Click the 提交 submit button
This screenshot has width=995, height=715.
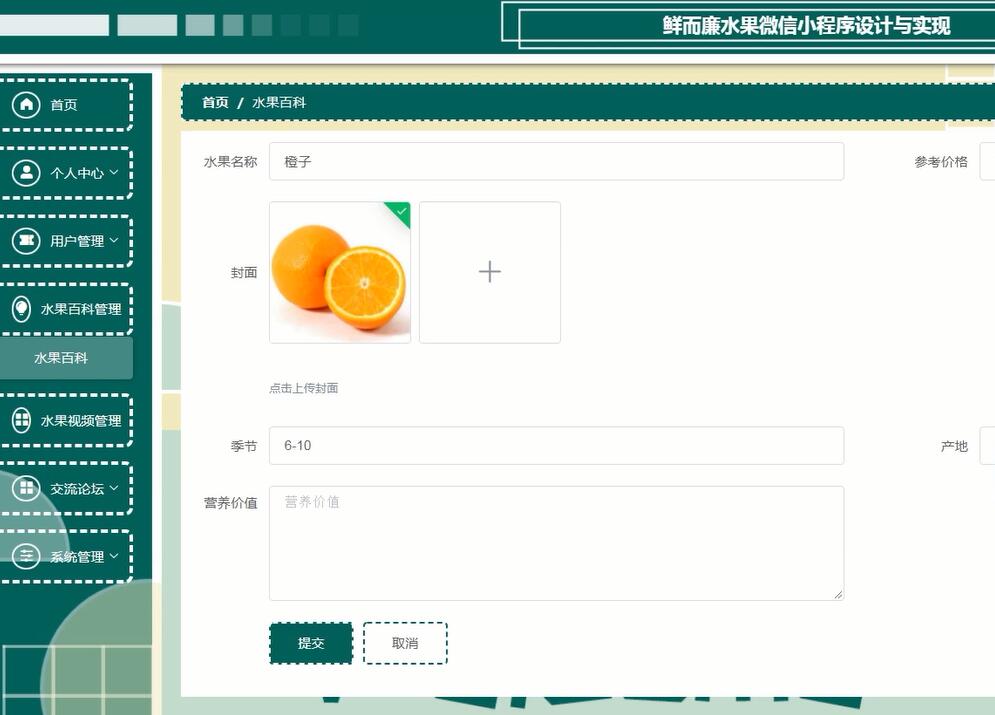[x=311, y=643]
